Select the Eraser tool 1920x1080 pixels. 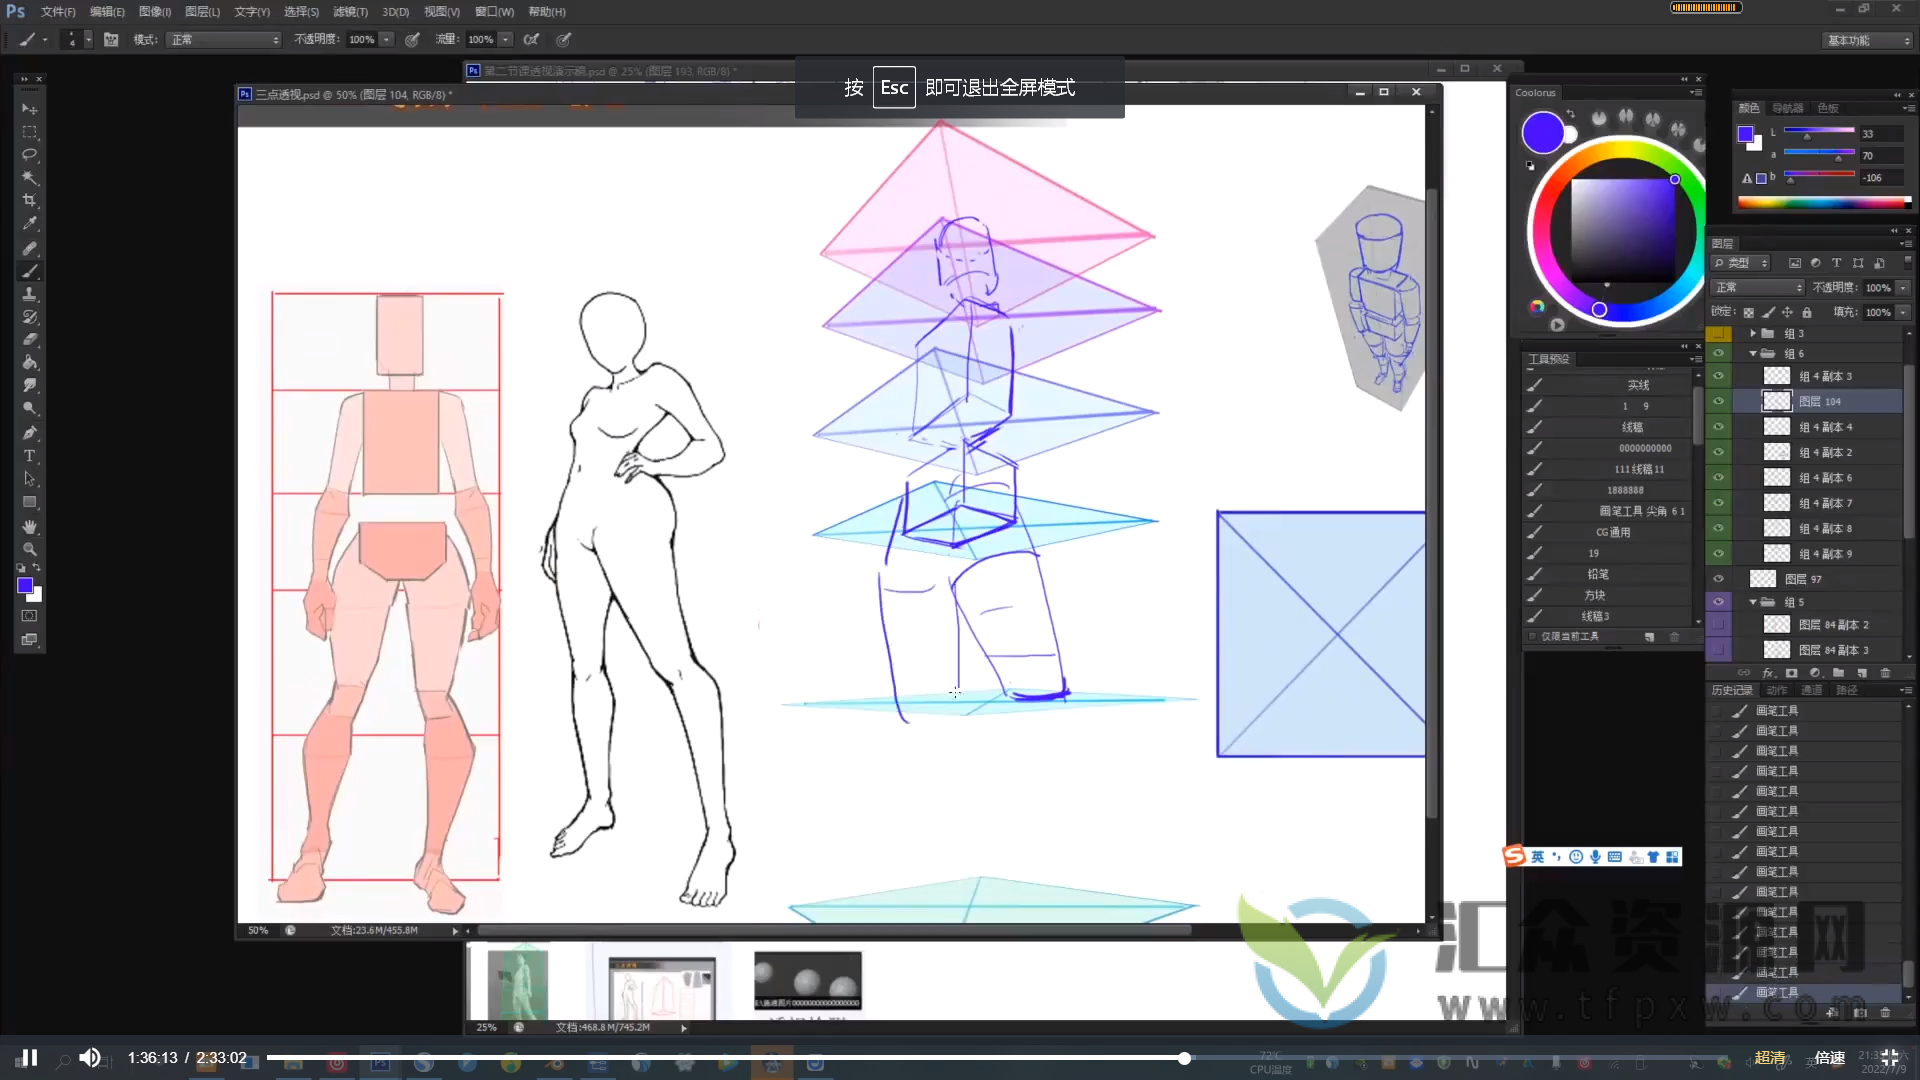click(x=30, y=340)
